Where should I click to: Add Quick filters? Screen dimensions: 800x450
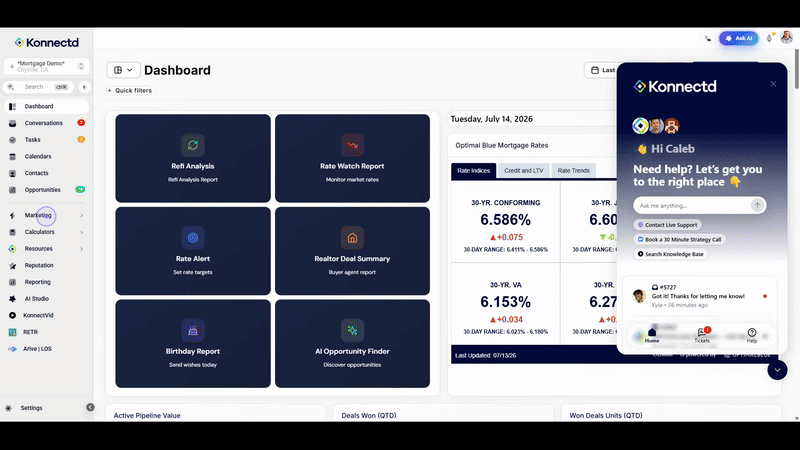pyautogui.click(x=130, y=90)
